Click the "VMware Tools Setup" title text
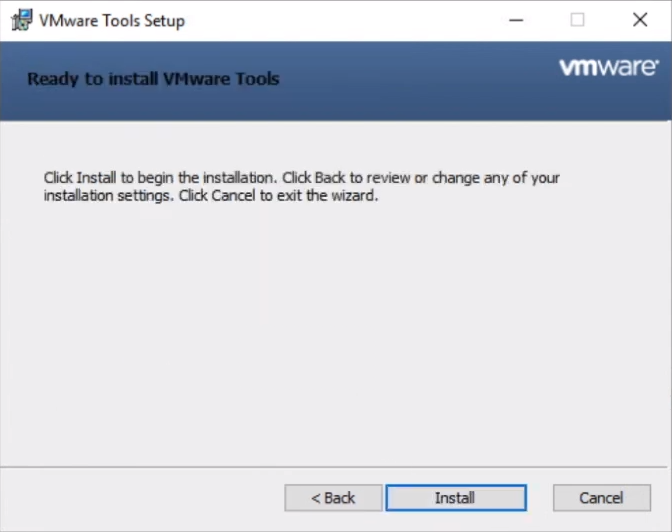672x532 pixels. (112, 20)
